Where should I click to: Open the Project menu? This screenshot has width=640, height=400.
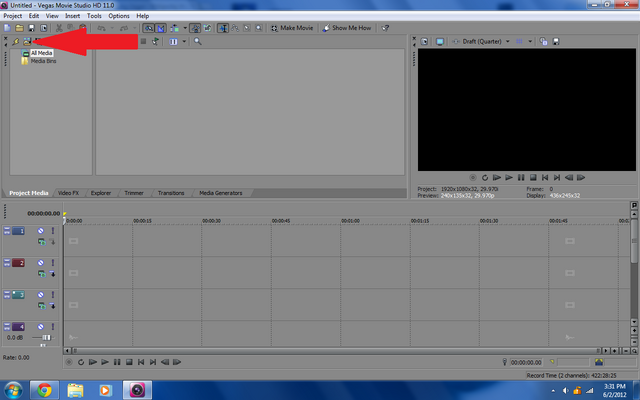pyautogui.click(x=13, y=16)
